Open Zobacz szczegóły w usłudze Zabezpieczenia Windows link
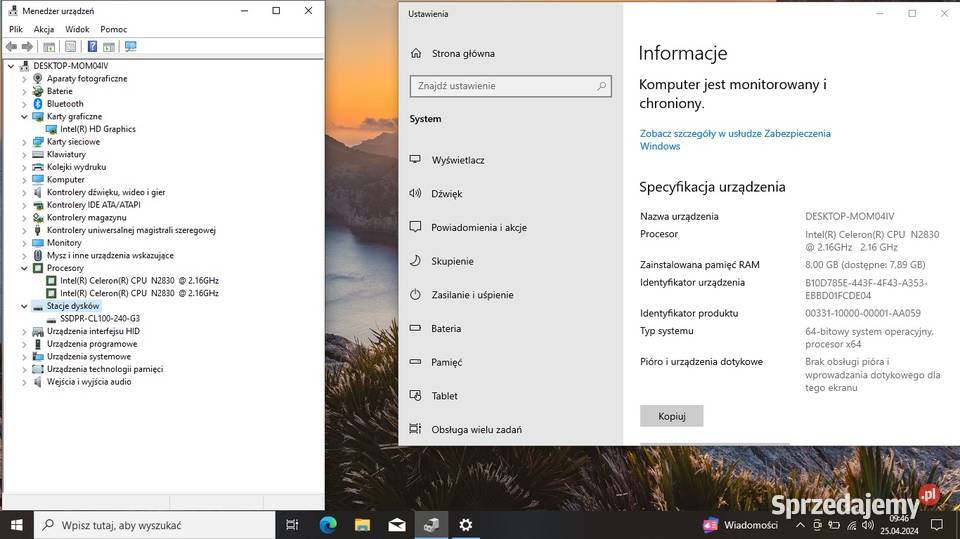Image resolution: width=960 pixels, height=539 pixels. pyautogui.click(x=735, y=140)
